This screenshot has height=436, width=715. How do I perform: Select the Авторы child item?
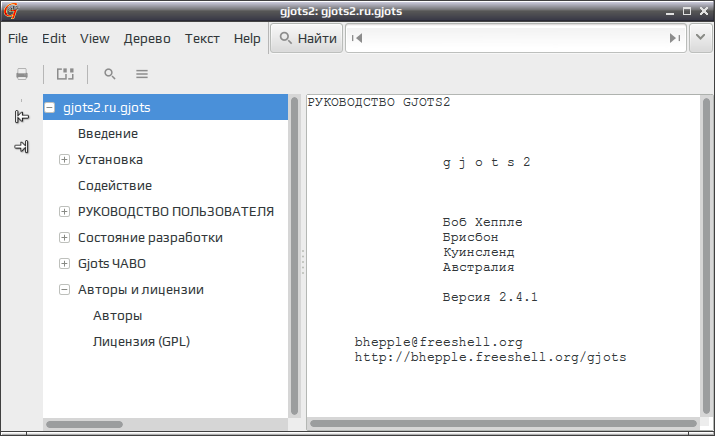point(118,316)
